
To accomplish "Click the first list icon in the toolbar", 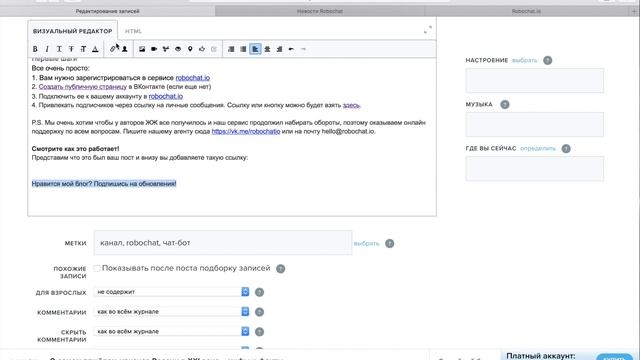I will [x=231, y=49].
